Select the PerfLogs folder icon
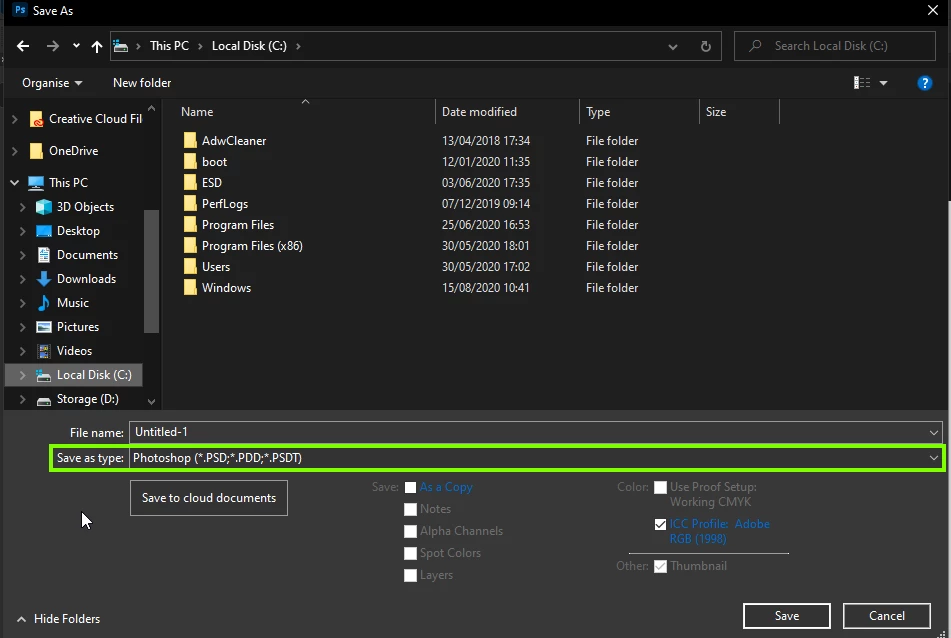 [190, 204]
